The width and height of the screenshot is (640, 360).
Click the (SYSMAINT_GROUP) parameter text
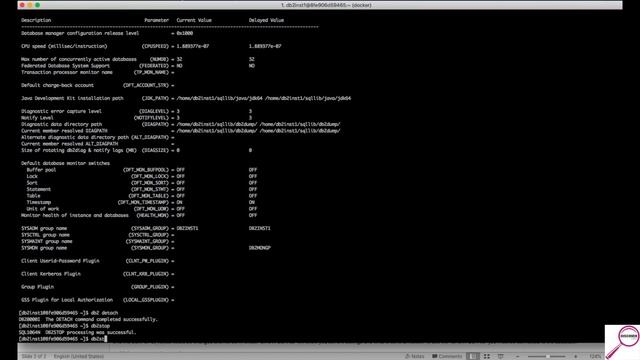(x=147, y=241)
